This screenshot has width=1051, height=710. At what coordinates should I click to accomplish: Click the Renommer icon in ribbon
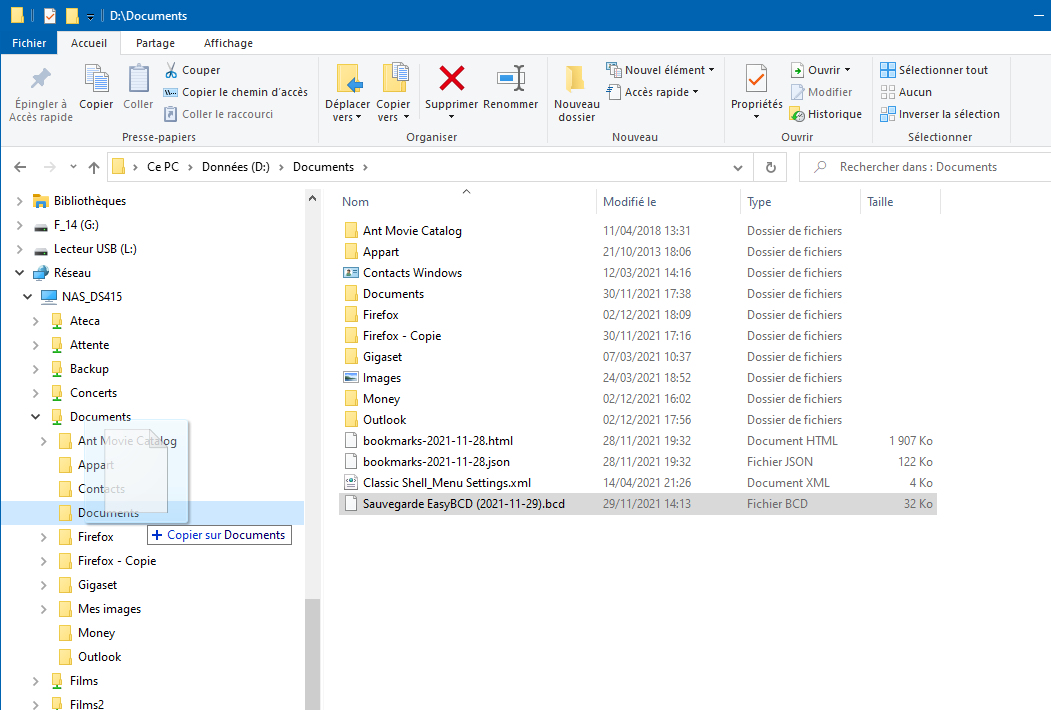click(510, 79)
